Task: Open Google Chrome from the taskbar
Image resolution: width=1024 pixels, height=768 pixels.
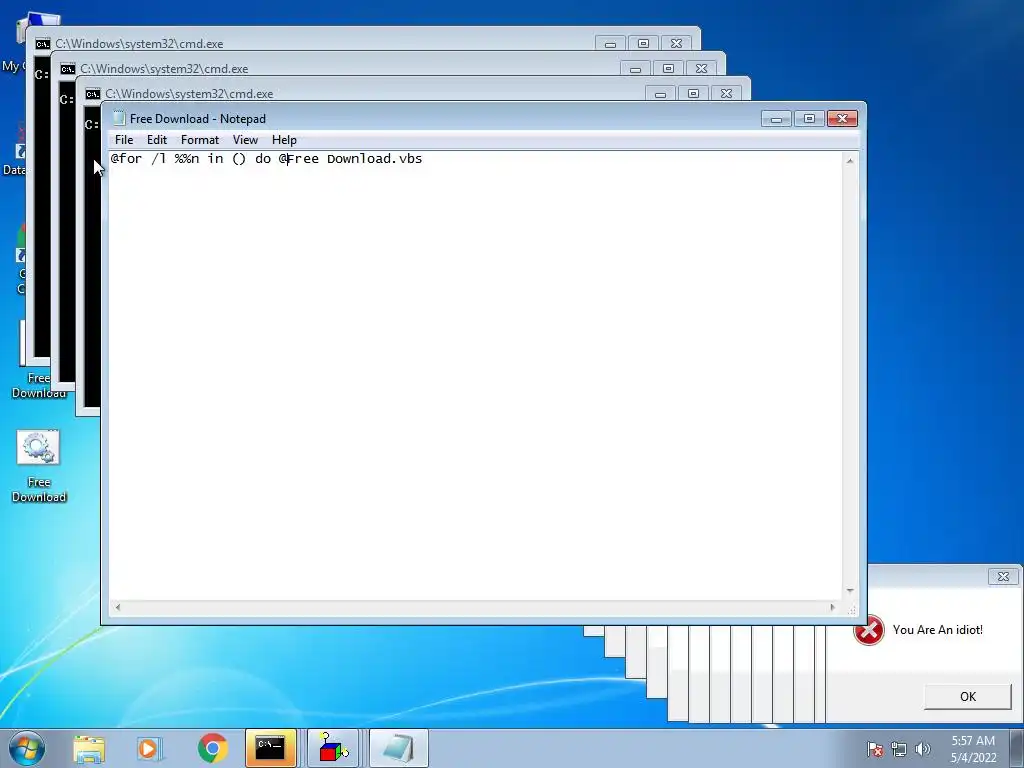Action: (212, 749)
